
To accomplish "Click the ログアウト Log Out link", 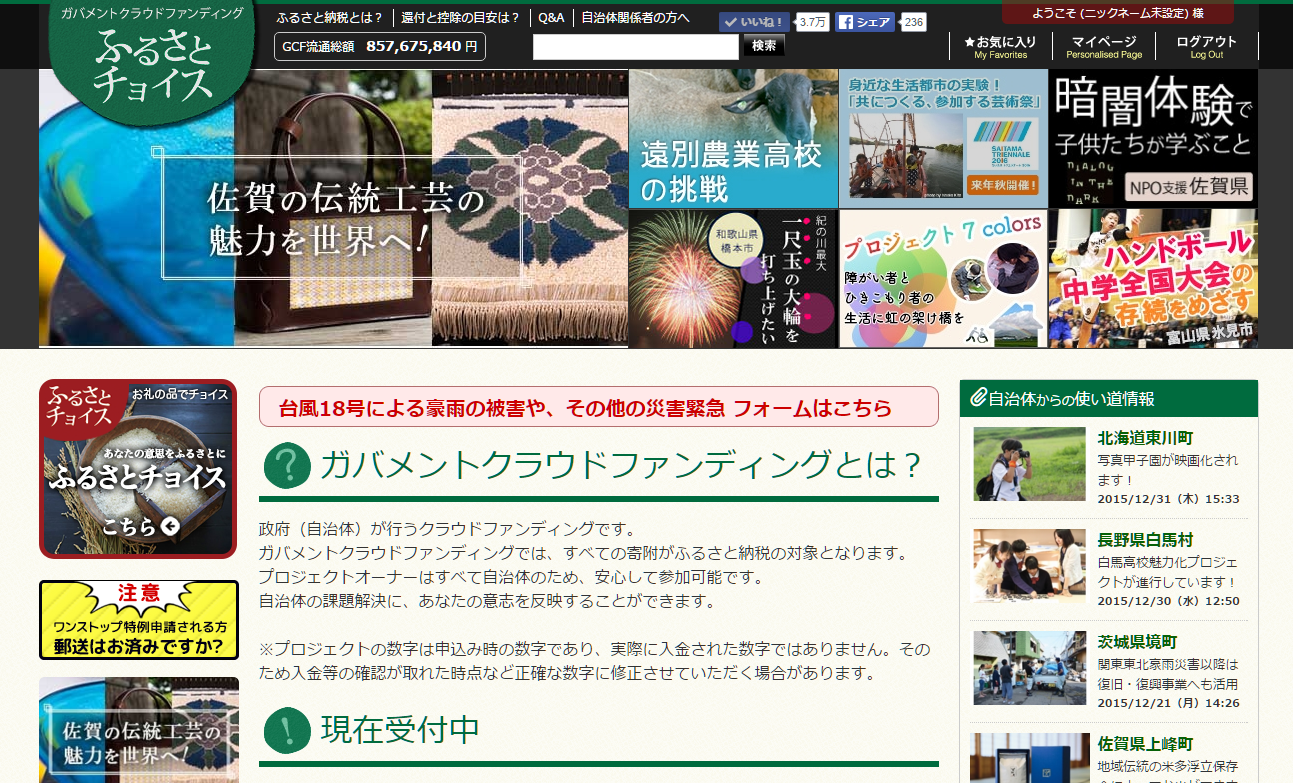I will 1207,47.
